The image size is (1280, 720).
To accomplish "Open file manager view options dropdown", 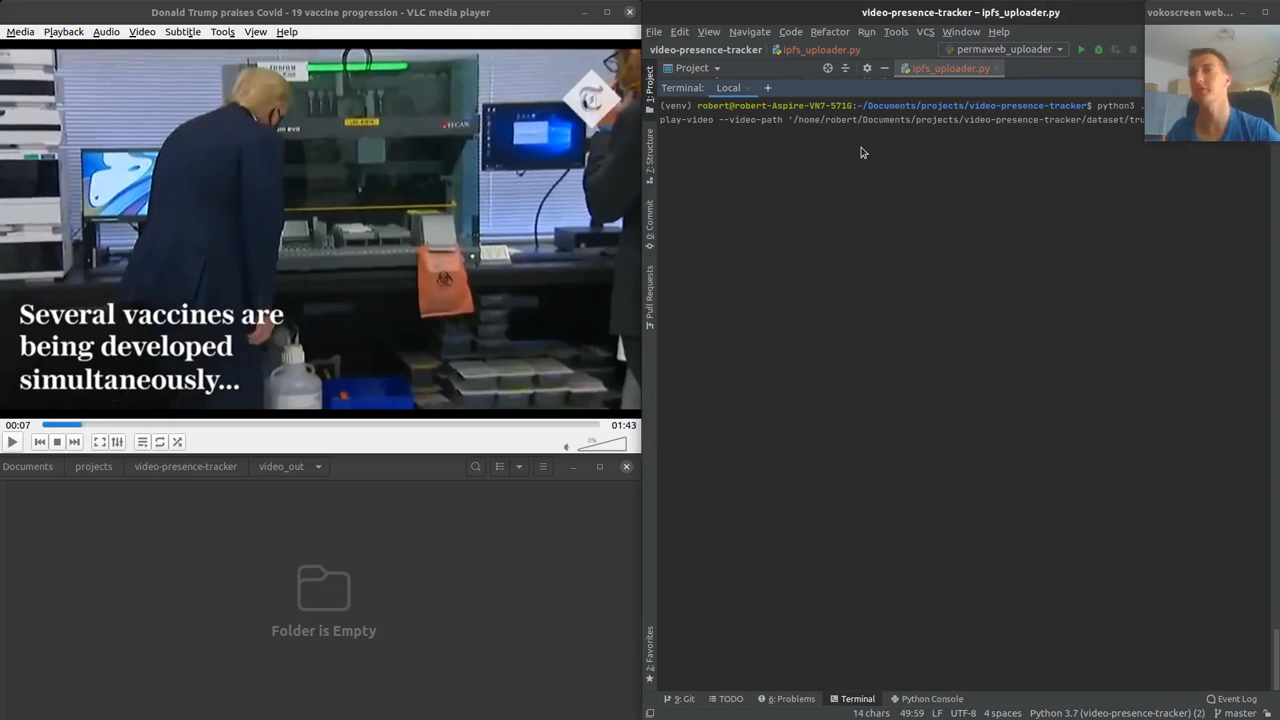I will coord(519,467).
